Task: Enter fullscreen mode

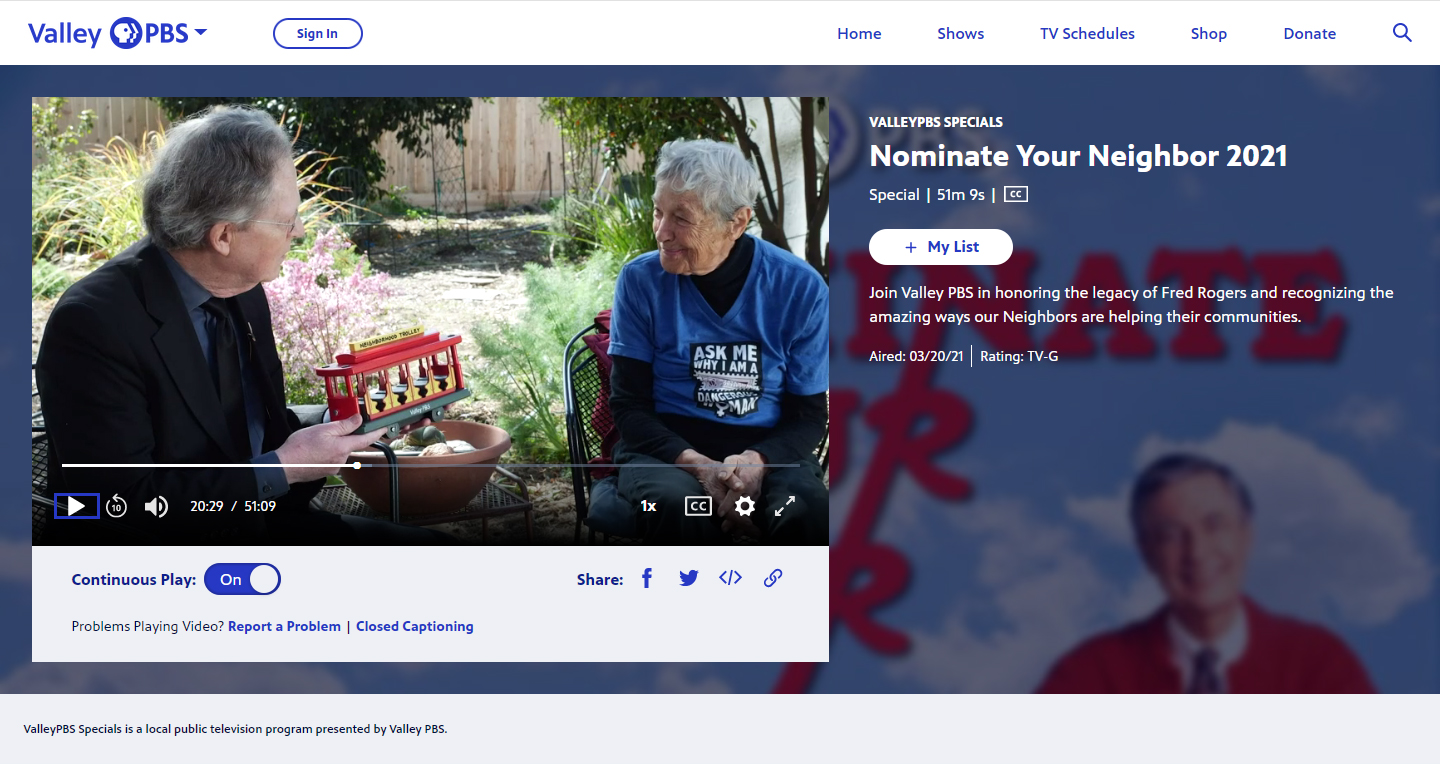Action: click(785, 506)
